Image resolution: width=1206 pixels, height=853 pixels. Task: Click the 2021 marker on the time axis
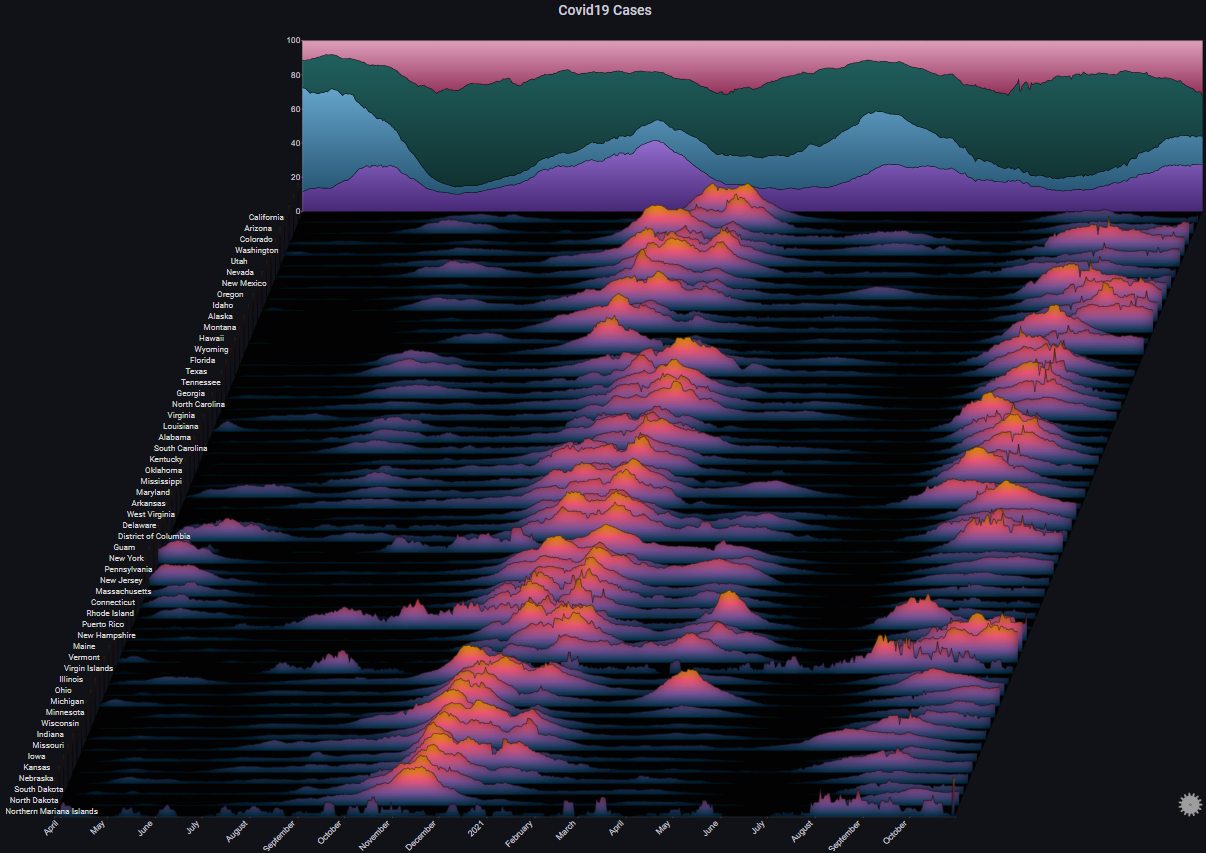pyautogui.click(x=476, y=828)
